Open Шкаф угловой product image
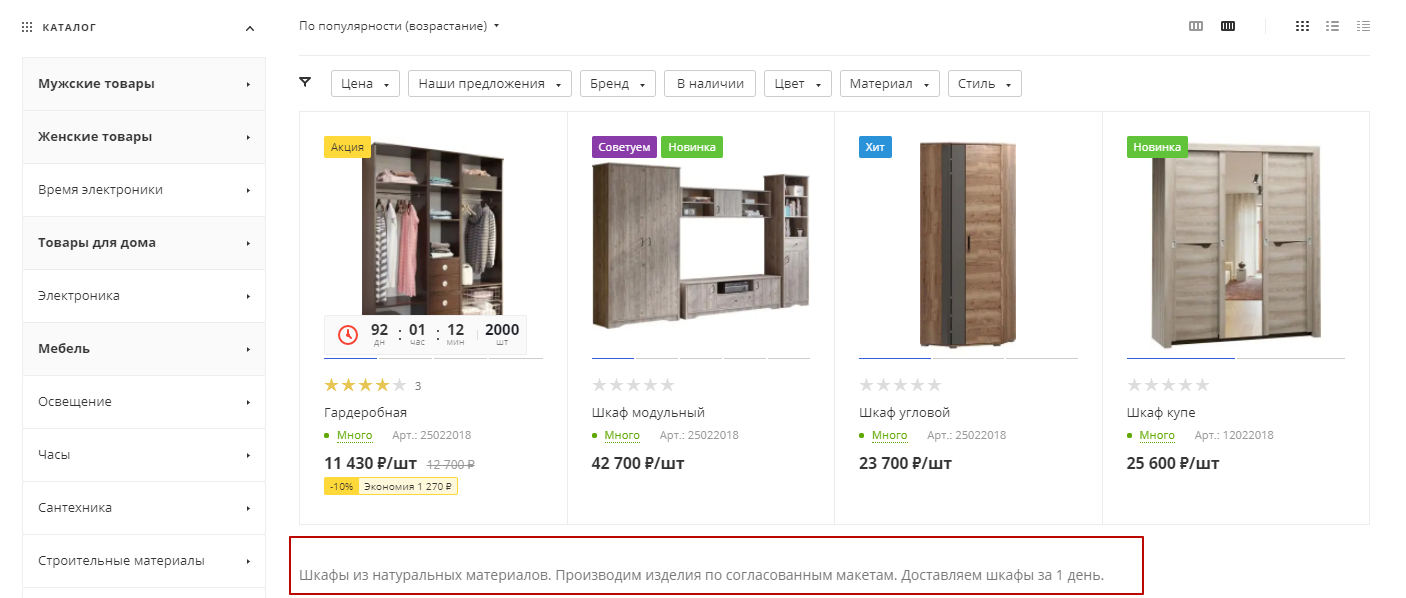The width and height of the screenshot is (1406, 598). 967,243
